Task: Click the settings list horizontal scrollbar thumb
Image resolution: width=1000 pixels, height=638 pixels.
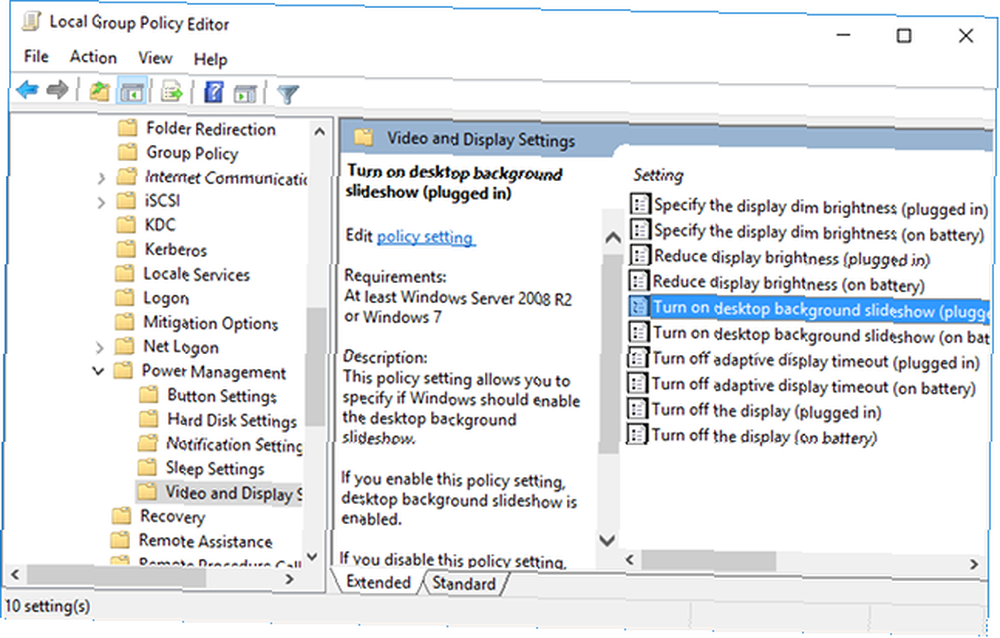Action: (709, 561)
